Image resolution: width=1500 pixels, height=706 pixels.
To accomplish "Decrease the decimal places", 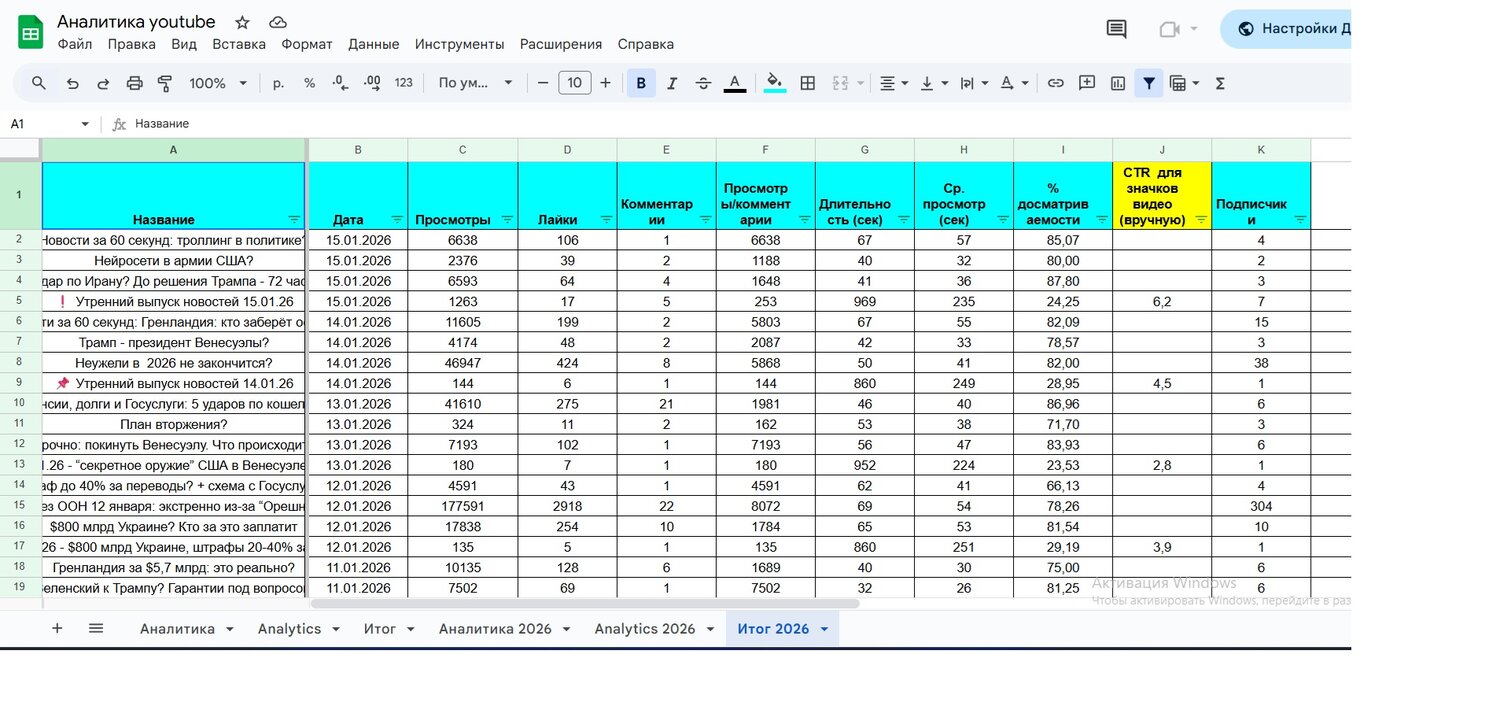I will click(340, 83).
